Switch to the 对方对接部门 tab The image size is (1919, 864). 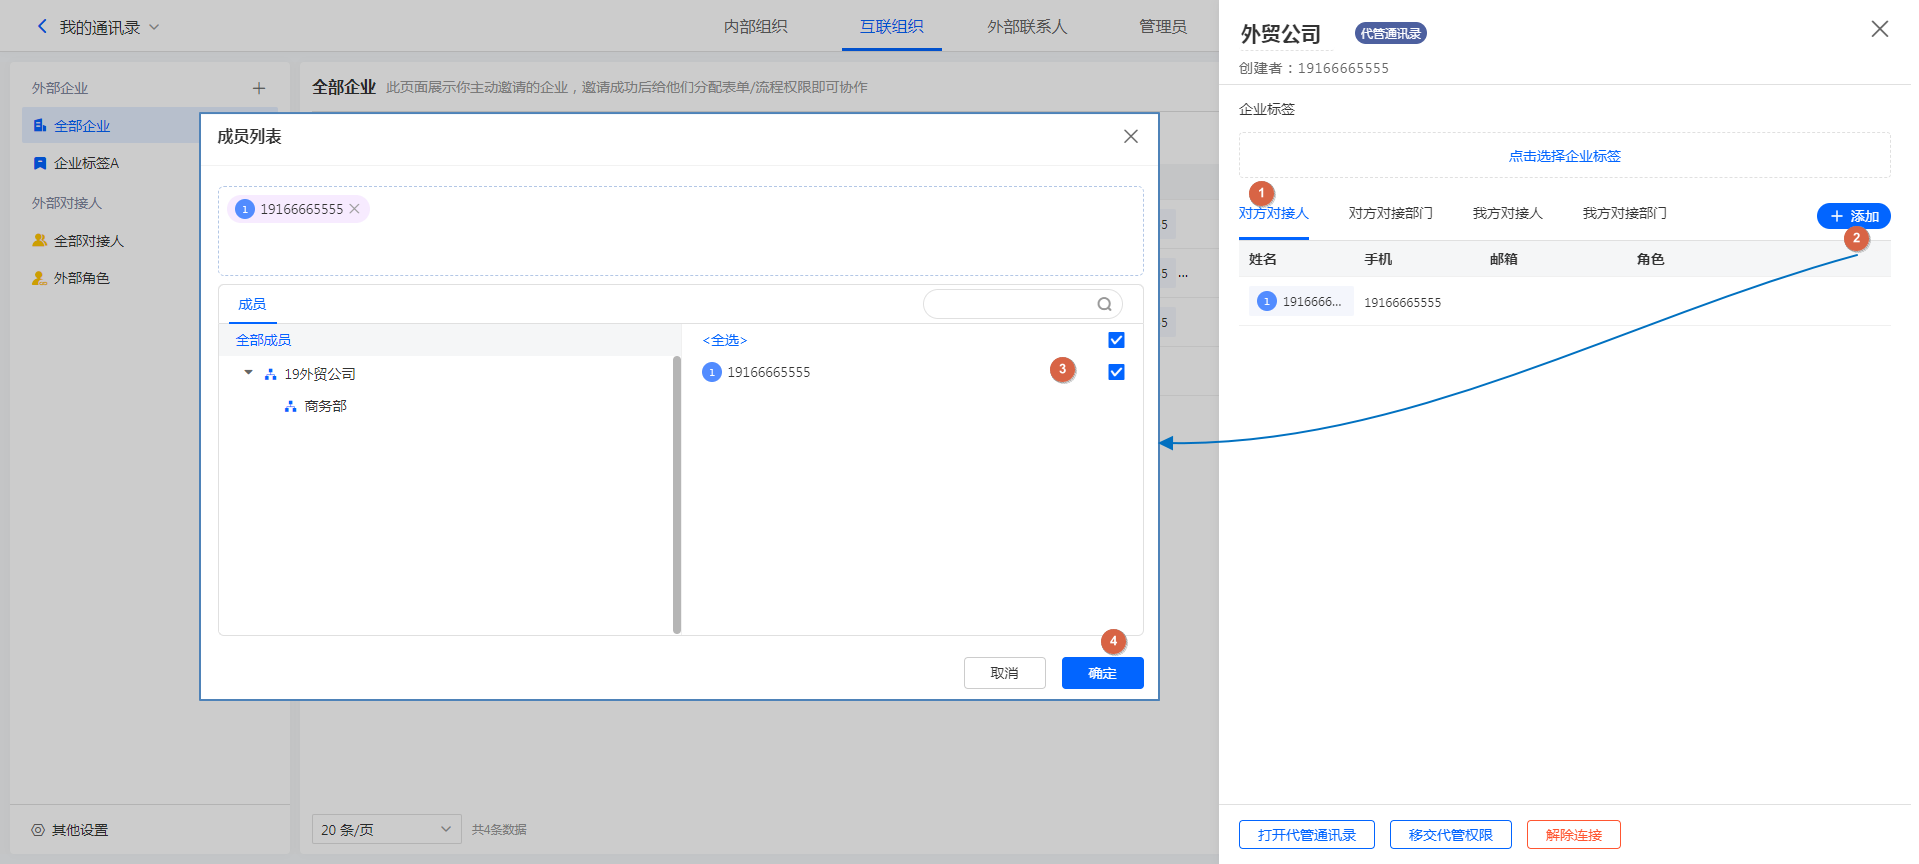pos(1390,213)
